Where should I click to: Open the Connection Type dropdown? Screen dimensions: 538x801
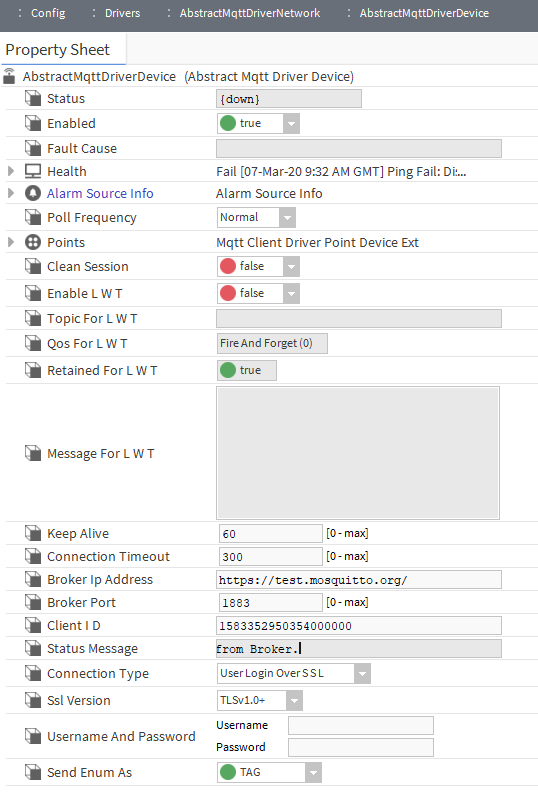coord(362,674)
